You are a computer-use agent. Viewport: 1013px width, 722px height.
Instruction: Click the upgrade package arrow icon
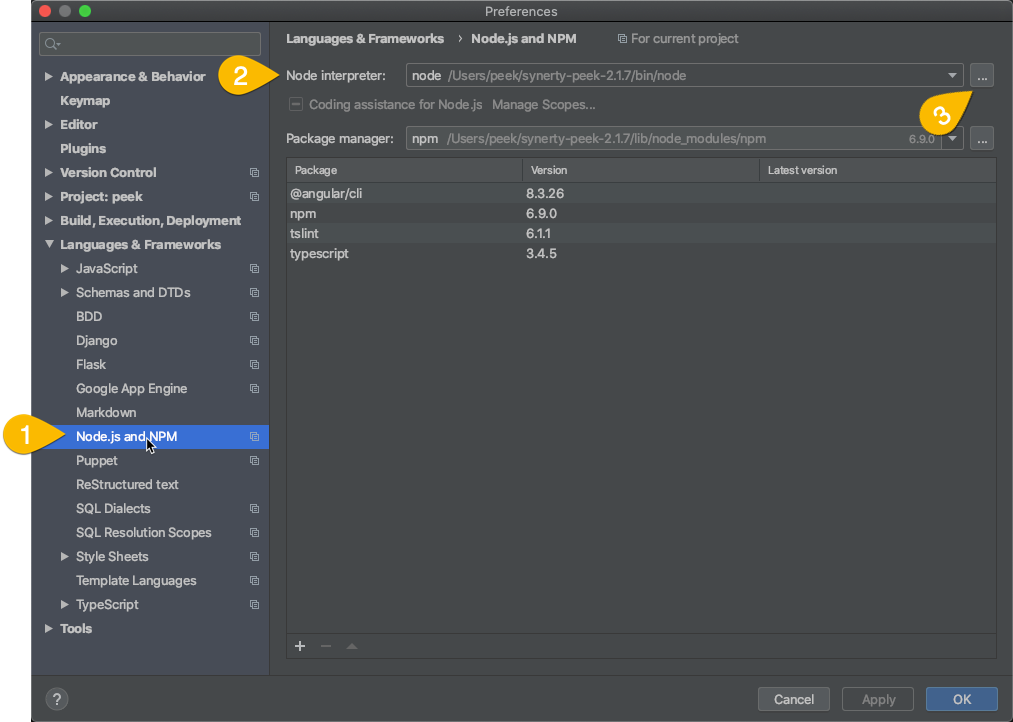[352, 646]
